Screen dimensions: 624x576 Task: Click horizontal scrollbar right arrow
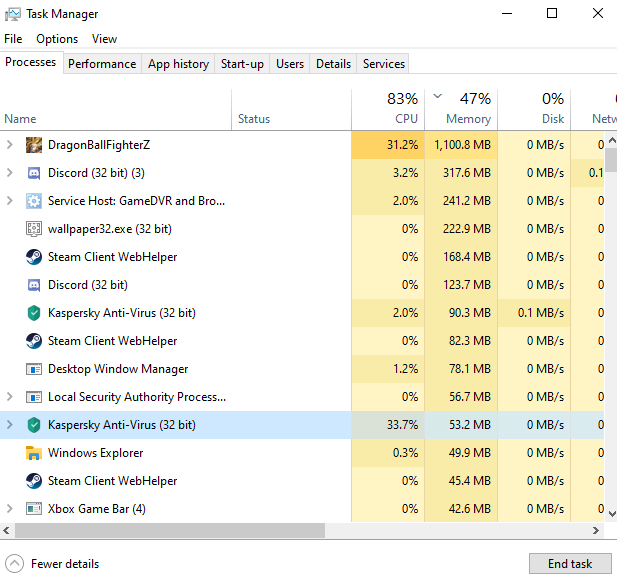(x=596, y=530)
